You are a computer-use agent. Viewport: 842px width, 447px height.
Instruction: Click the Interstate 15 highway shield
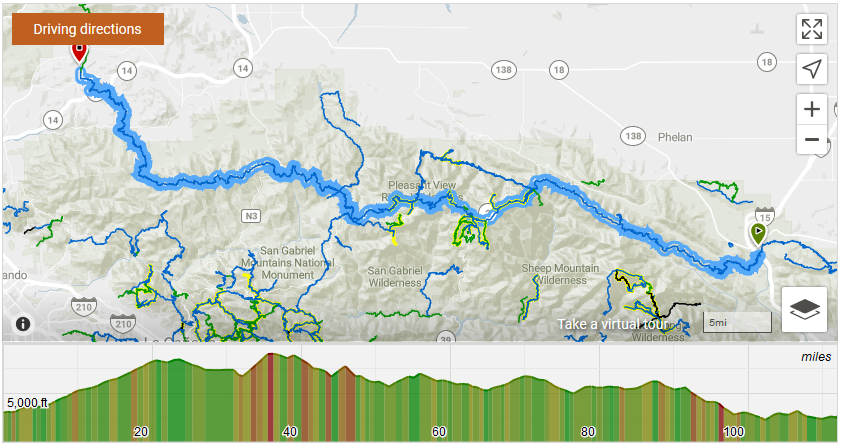tap(765, 215)
